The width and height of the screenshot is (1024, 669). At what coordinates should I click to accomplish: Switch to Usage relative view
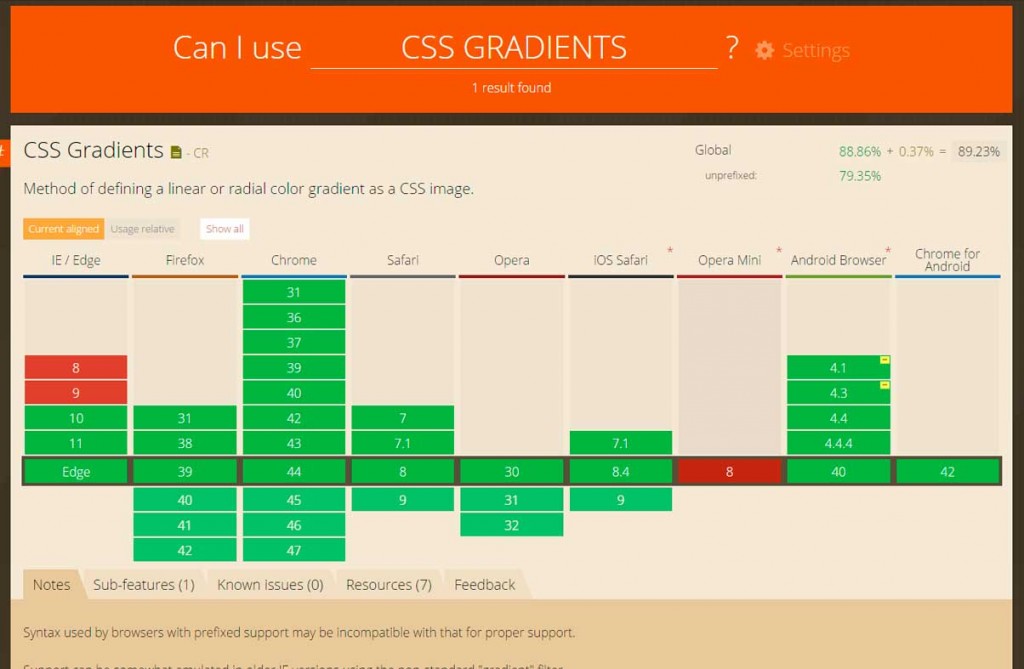coord(142,229)
